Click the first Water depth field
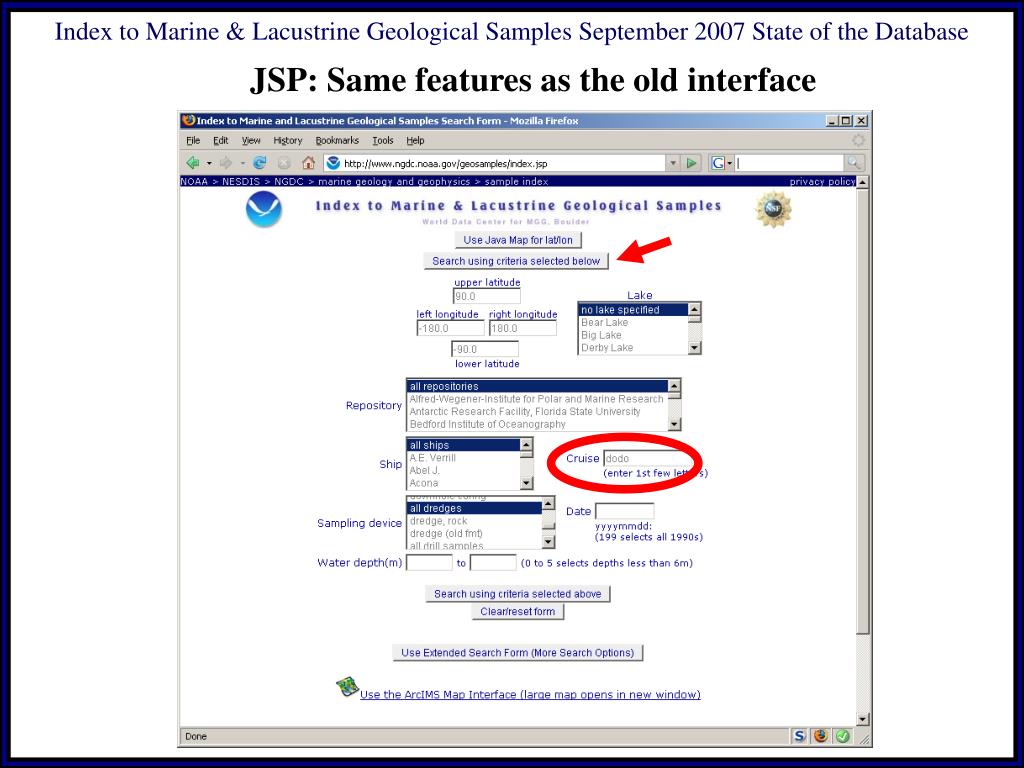The image size is (1024, 768). [429, 562]
